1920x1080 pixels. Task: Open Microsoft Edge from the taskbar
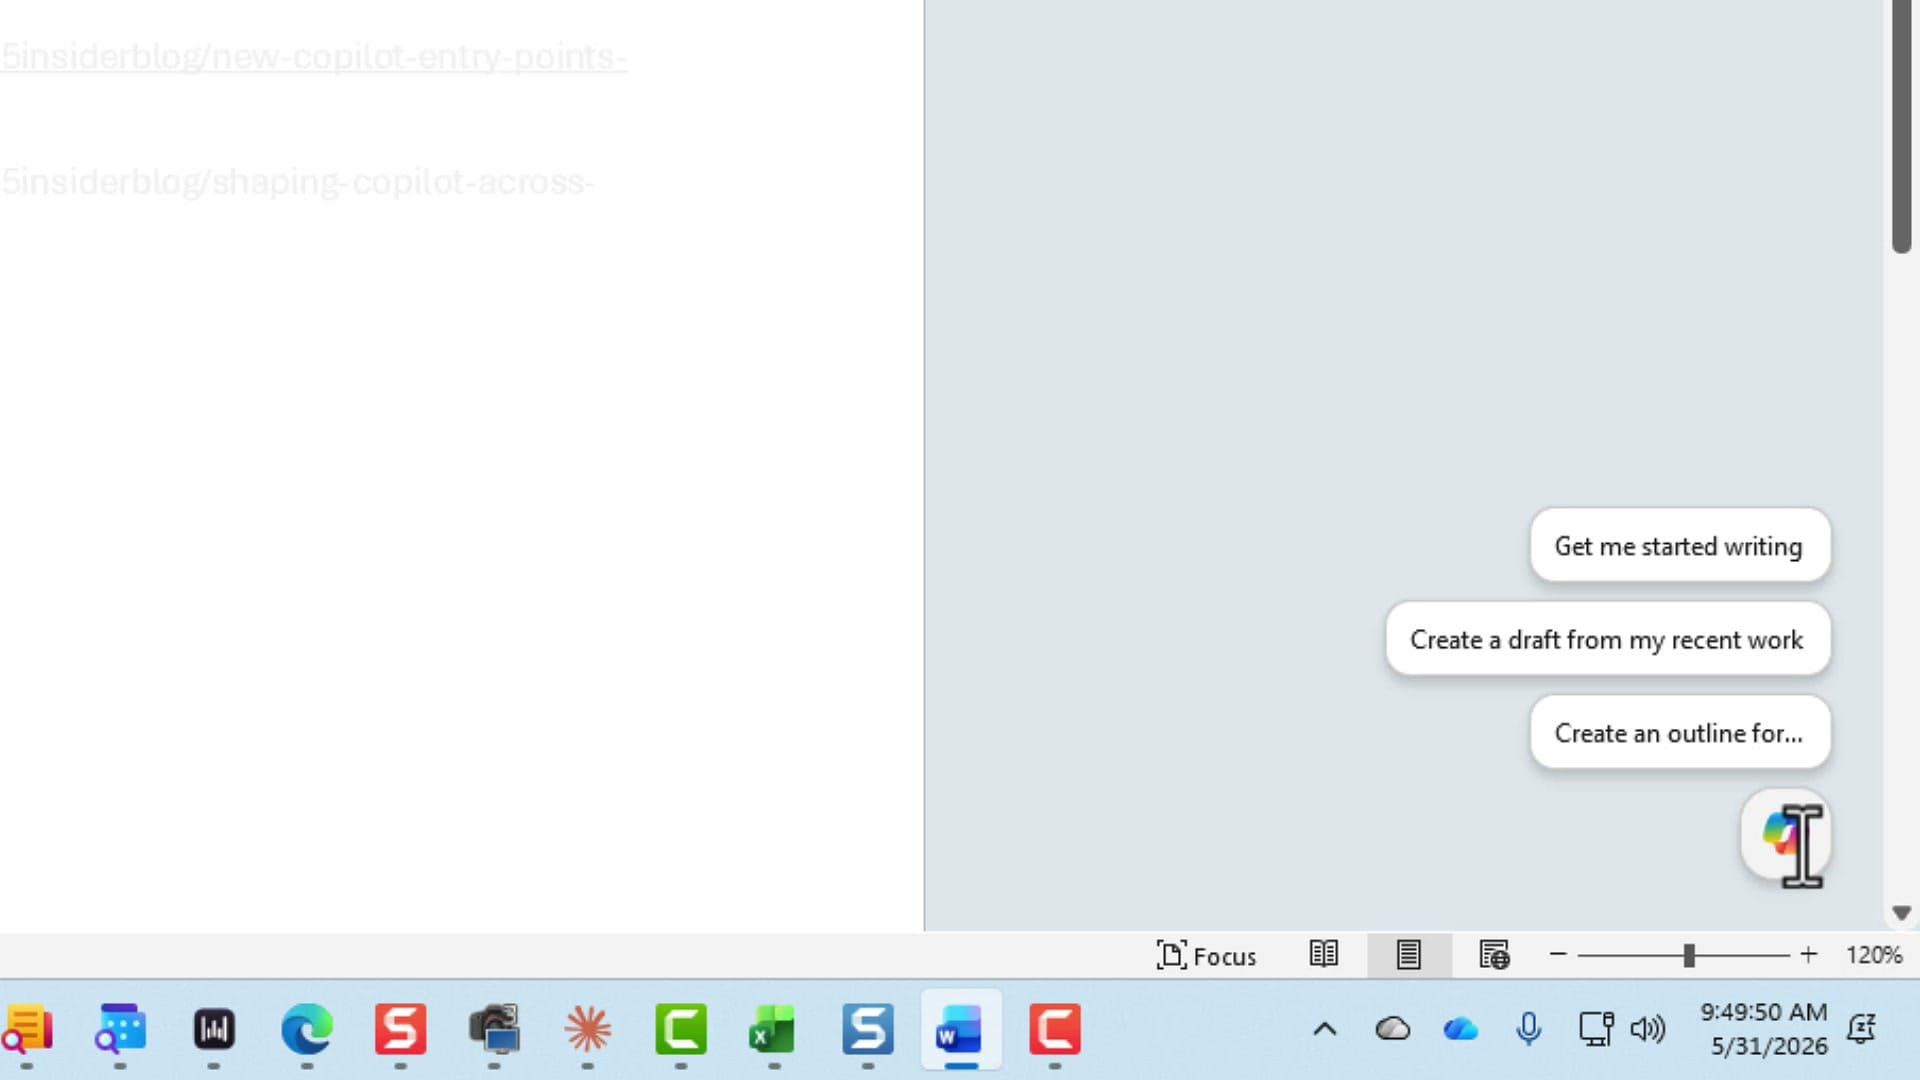307,1029
